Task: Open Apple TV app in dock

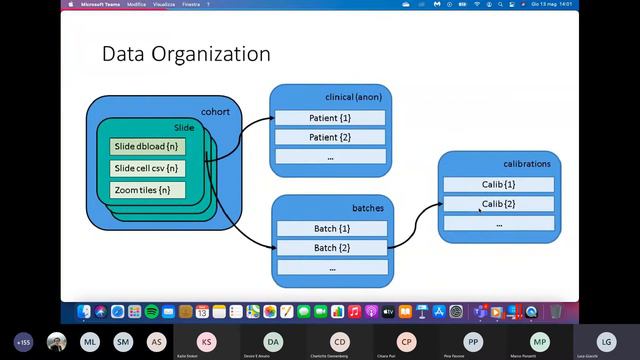Action: click(388, 312)
